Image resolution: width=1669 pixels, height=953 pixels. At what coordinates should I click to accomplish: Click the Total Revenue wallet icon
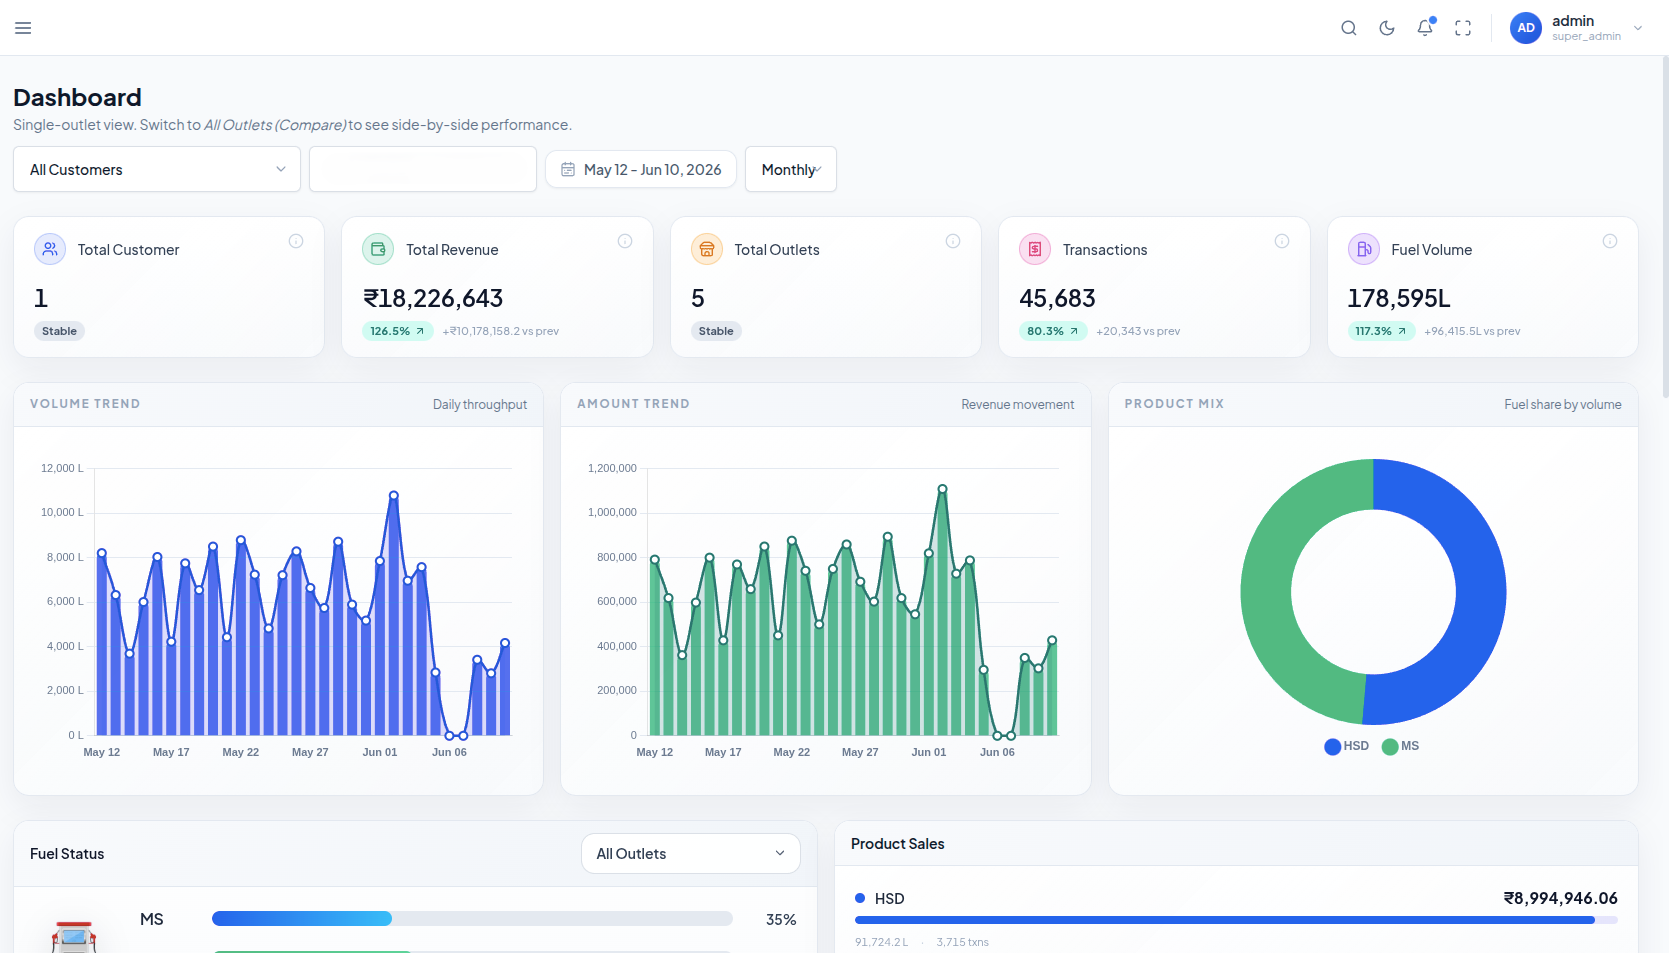click(378, 249)
